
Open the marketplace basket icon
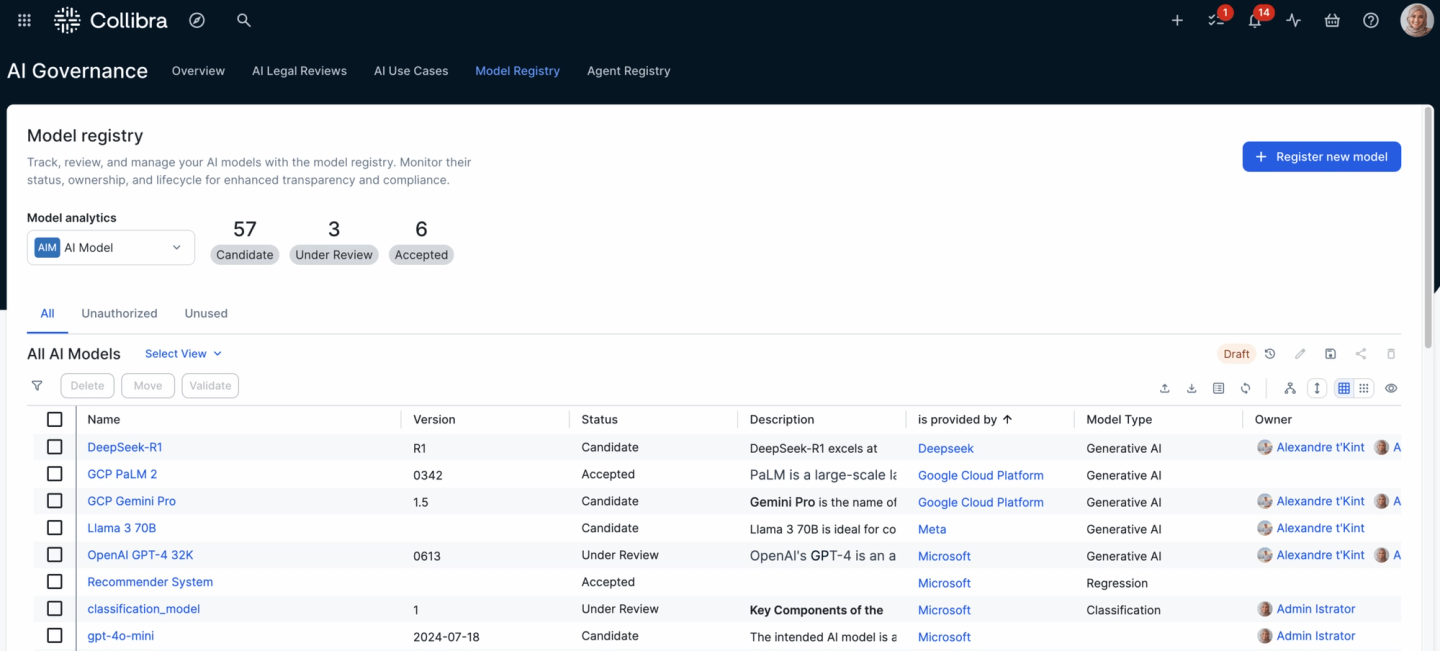point(1332,19)
